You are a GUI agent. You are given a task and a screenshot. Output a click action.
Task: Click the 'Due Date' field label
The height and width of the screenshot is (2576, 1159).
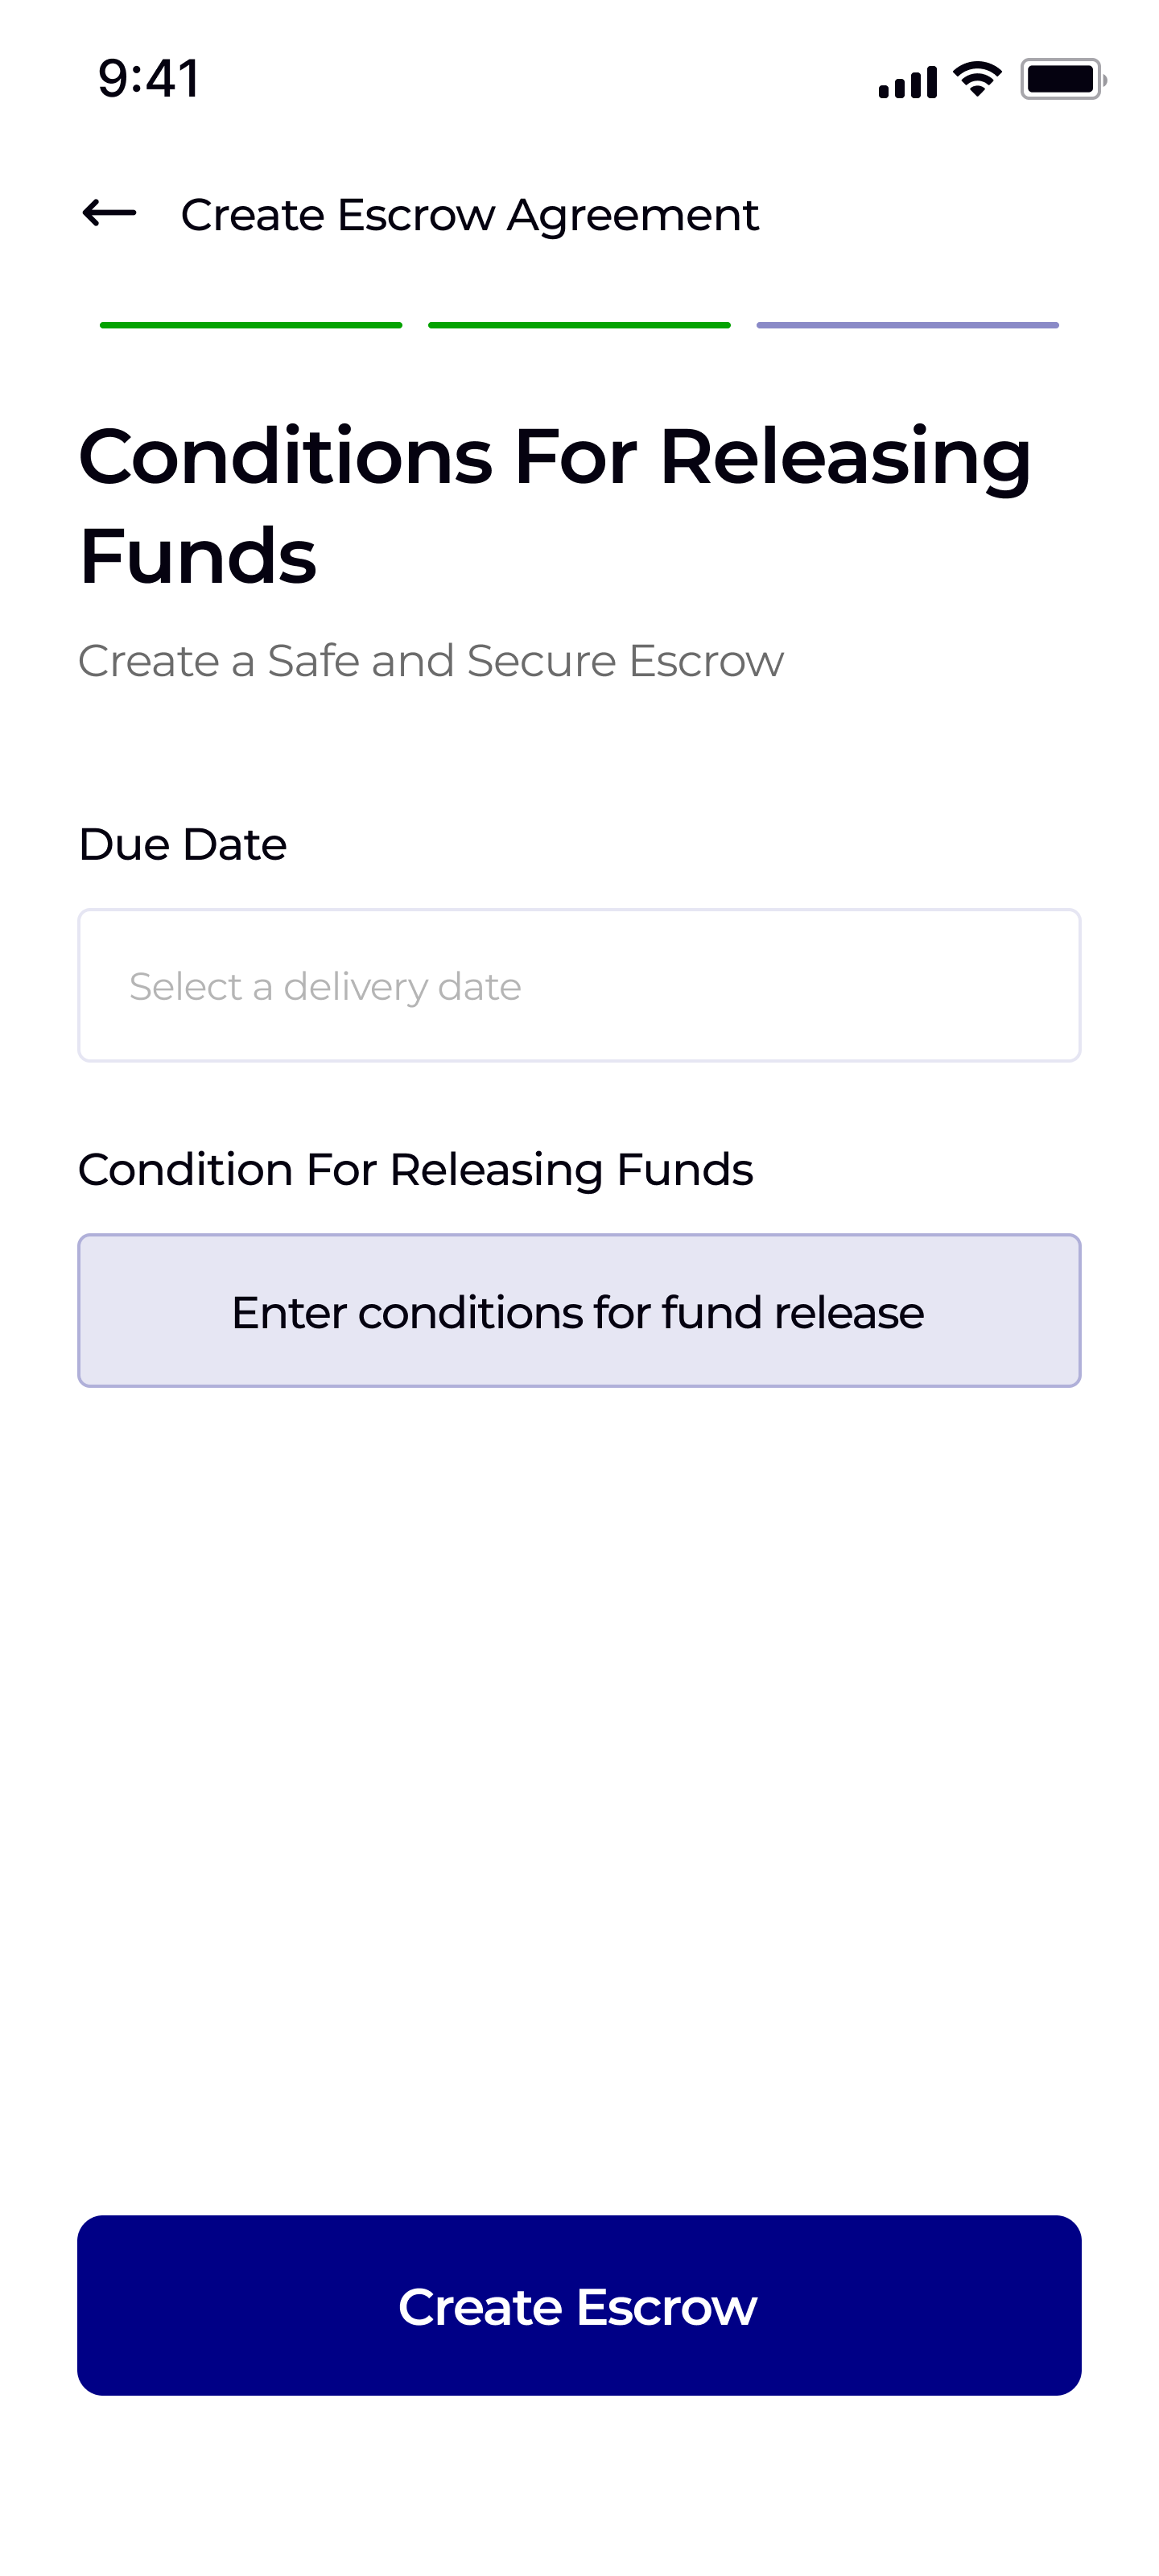click(183, 845)
